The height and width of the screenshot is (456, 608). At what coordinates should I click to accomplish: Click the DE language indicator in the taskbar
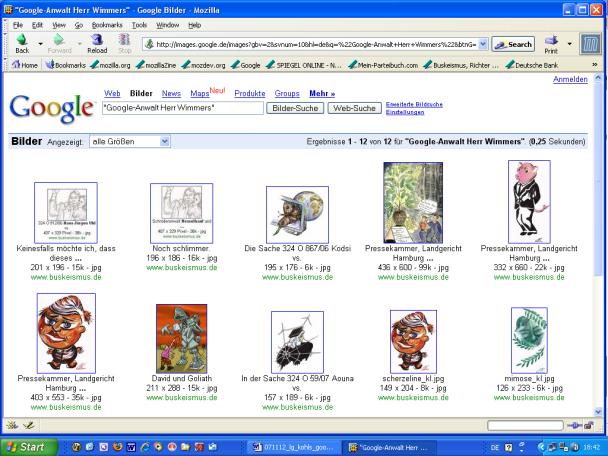(x=495, y=447)
